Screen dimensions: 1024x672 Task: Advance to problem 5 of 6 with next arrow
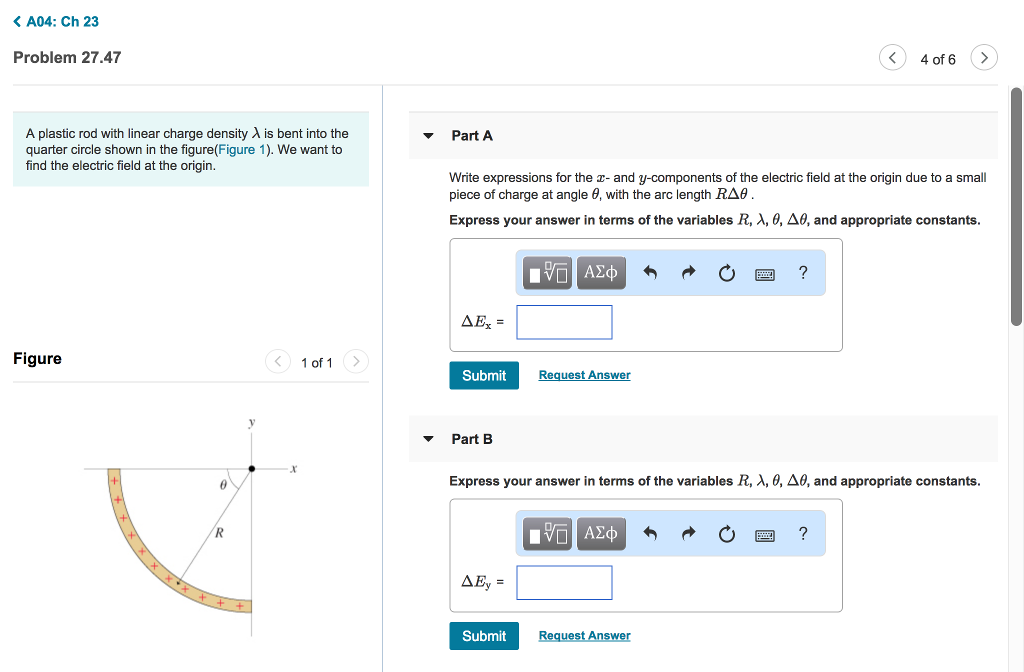click(983, 57)
